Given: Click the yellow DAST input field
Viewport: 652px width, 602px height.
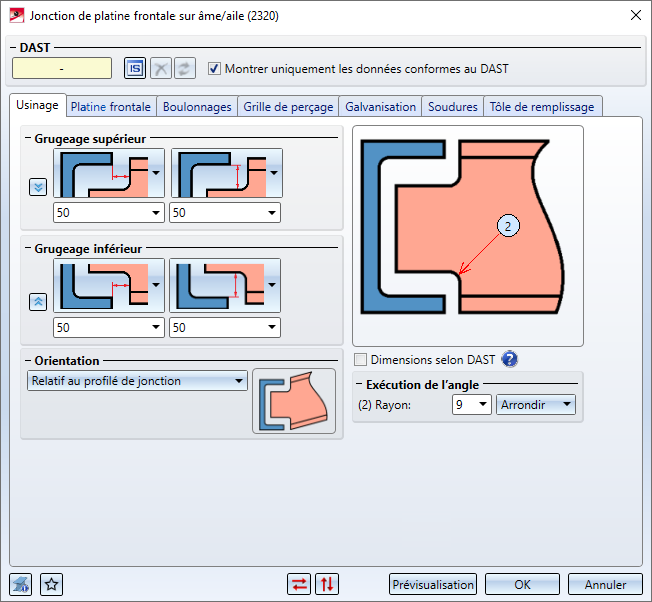Looking at the screenshot, I should (x=62, y=68).
